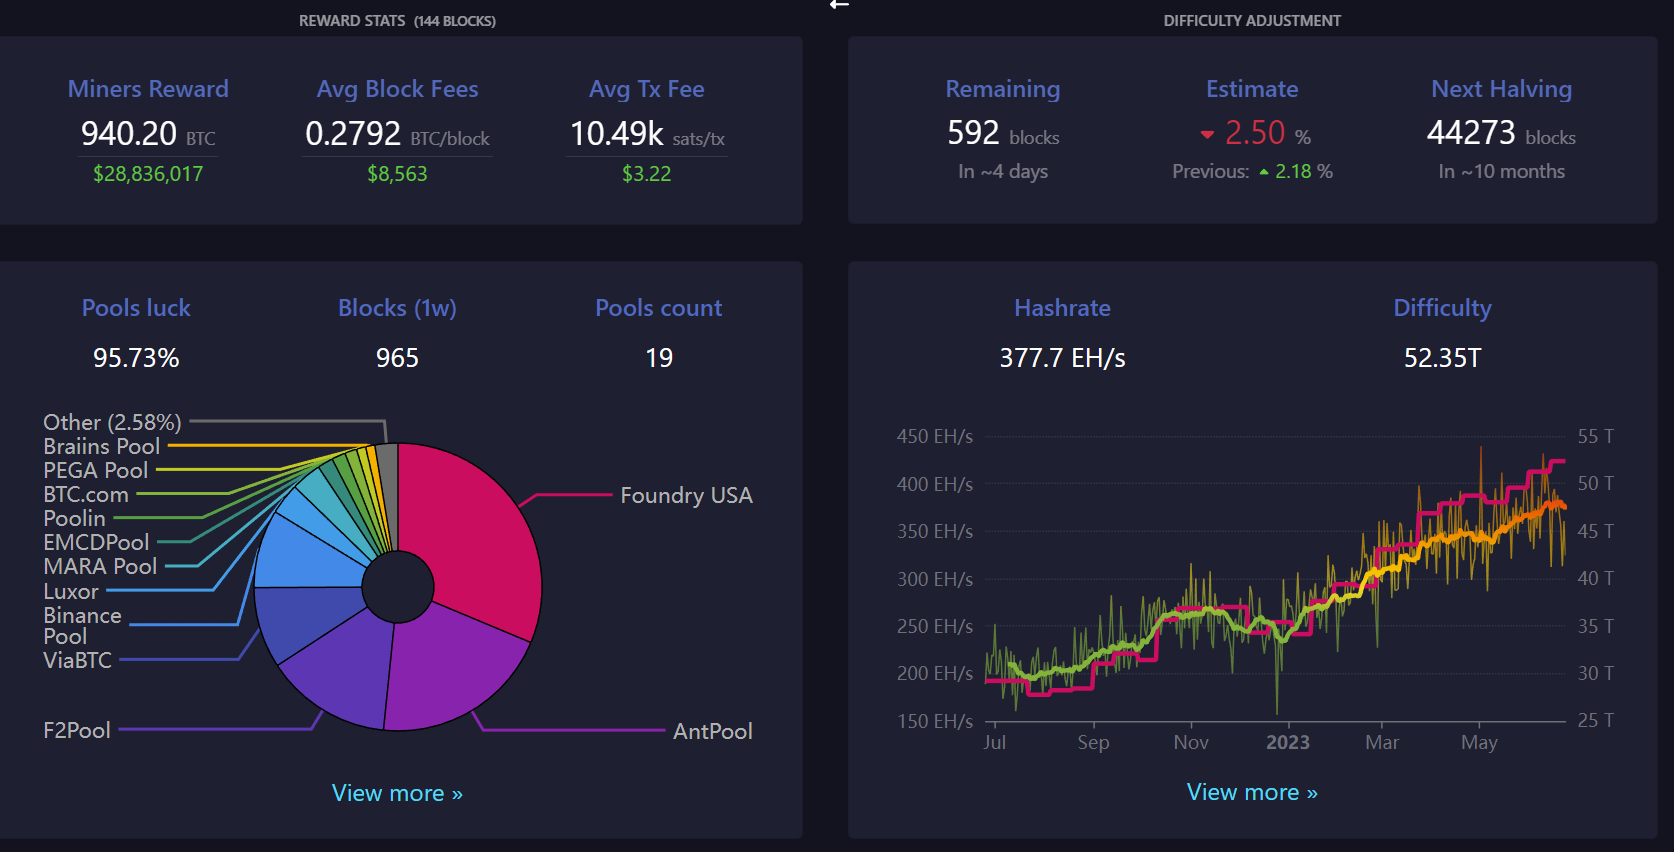Viewport: 1674px width, 852px height.
Task: Select the Binance Pool label
Action: coord(82,626)
